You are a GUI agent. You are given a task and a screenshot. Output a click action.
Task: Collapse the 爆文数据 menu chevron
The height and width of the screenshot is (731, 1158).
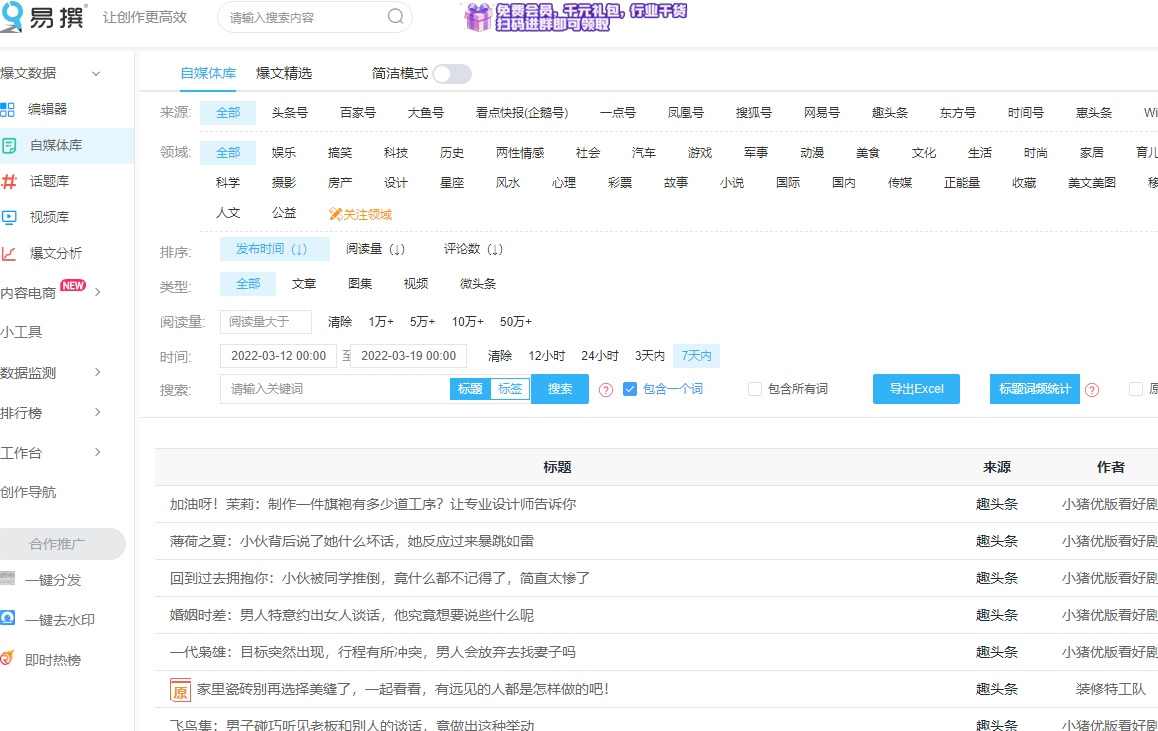(x=96, y=73)
